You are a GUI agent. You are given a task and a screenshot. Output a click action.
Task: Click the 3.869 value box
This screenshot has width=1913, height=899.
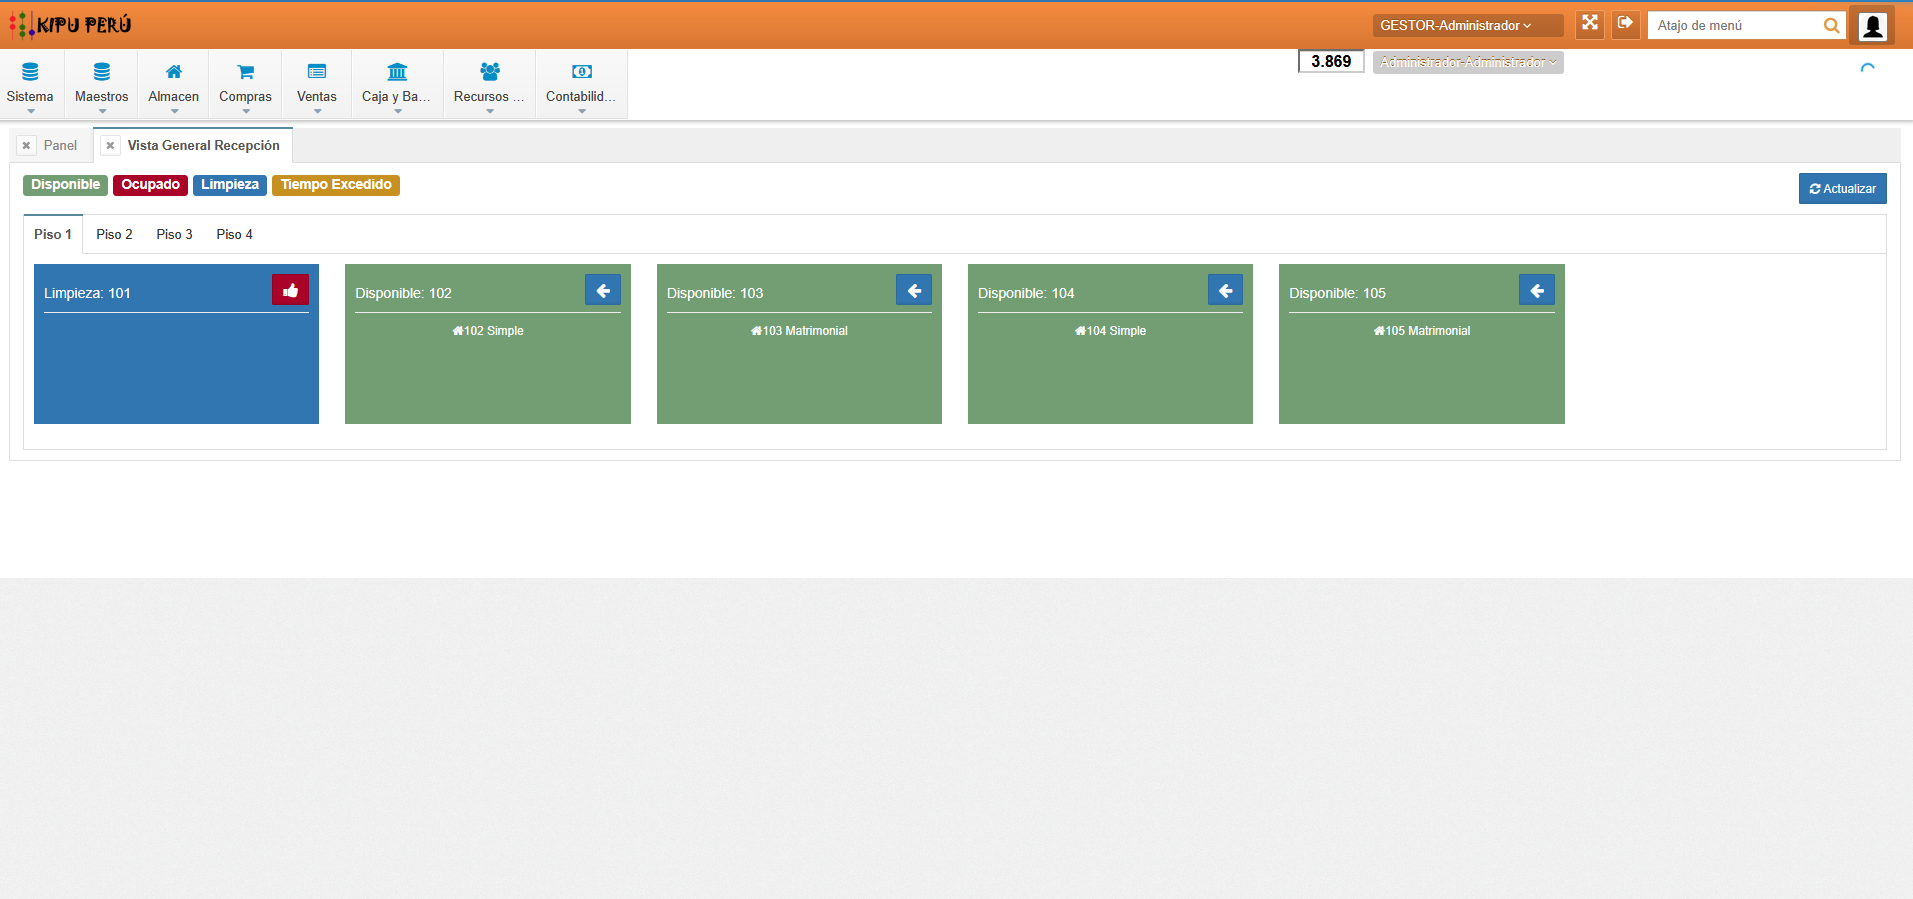(x=1331, y=62)
